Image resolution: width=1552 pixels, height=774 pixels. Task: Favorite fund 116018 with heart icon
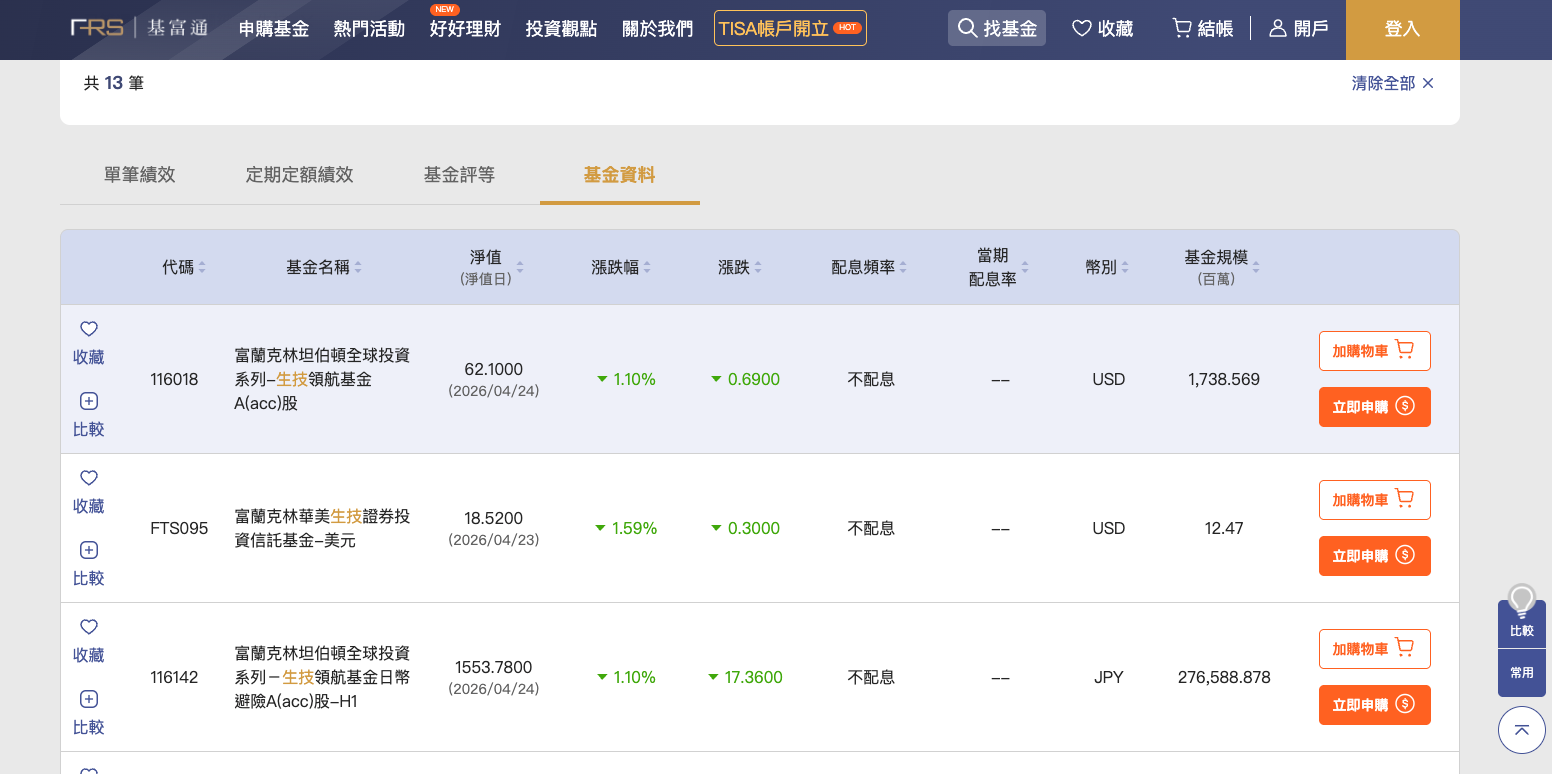click(x=89, y=343)
